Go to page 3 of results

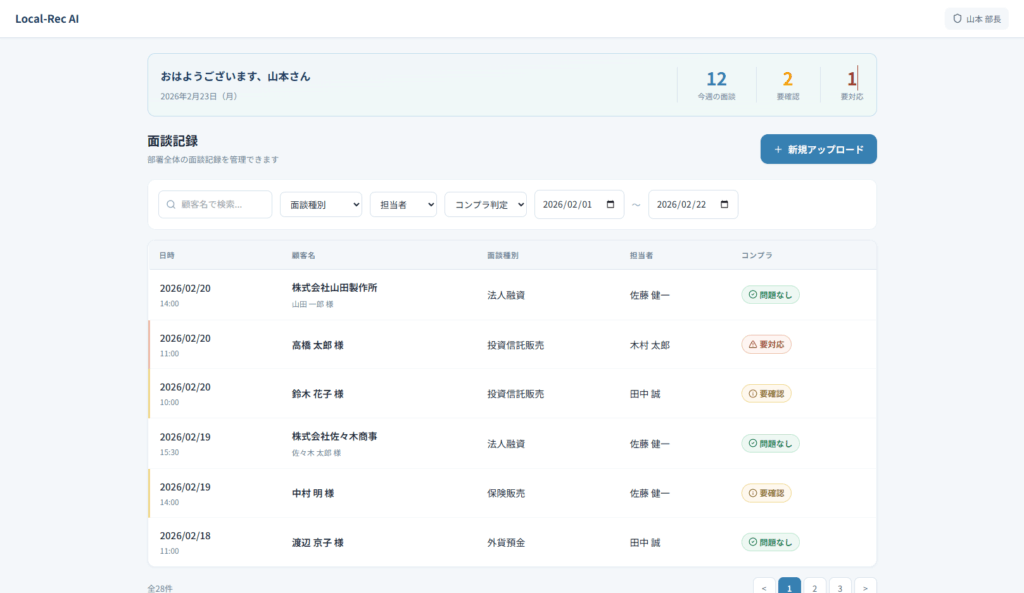[840, 588]
